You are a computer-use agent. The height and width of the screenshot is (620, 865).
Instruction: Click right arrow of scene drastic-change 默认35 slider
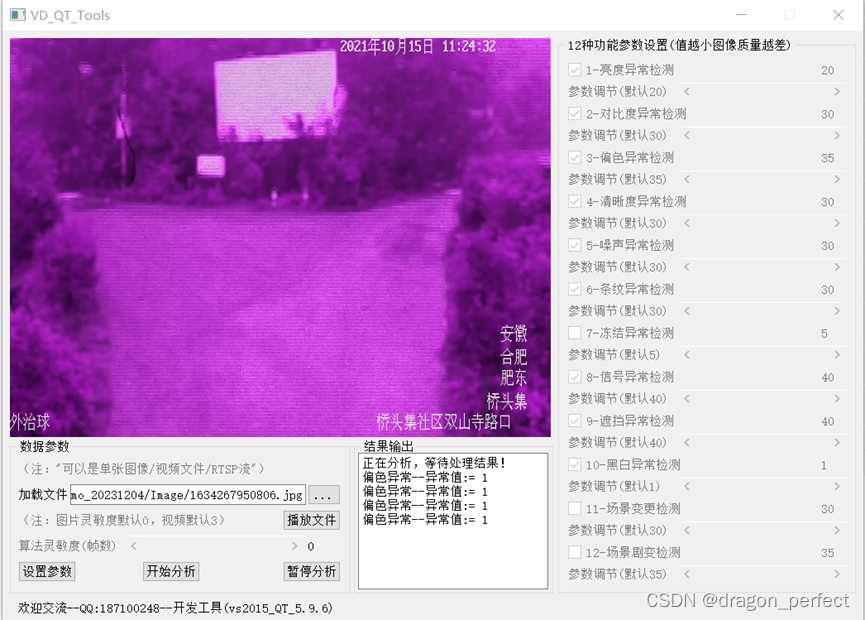pos(837,574)
